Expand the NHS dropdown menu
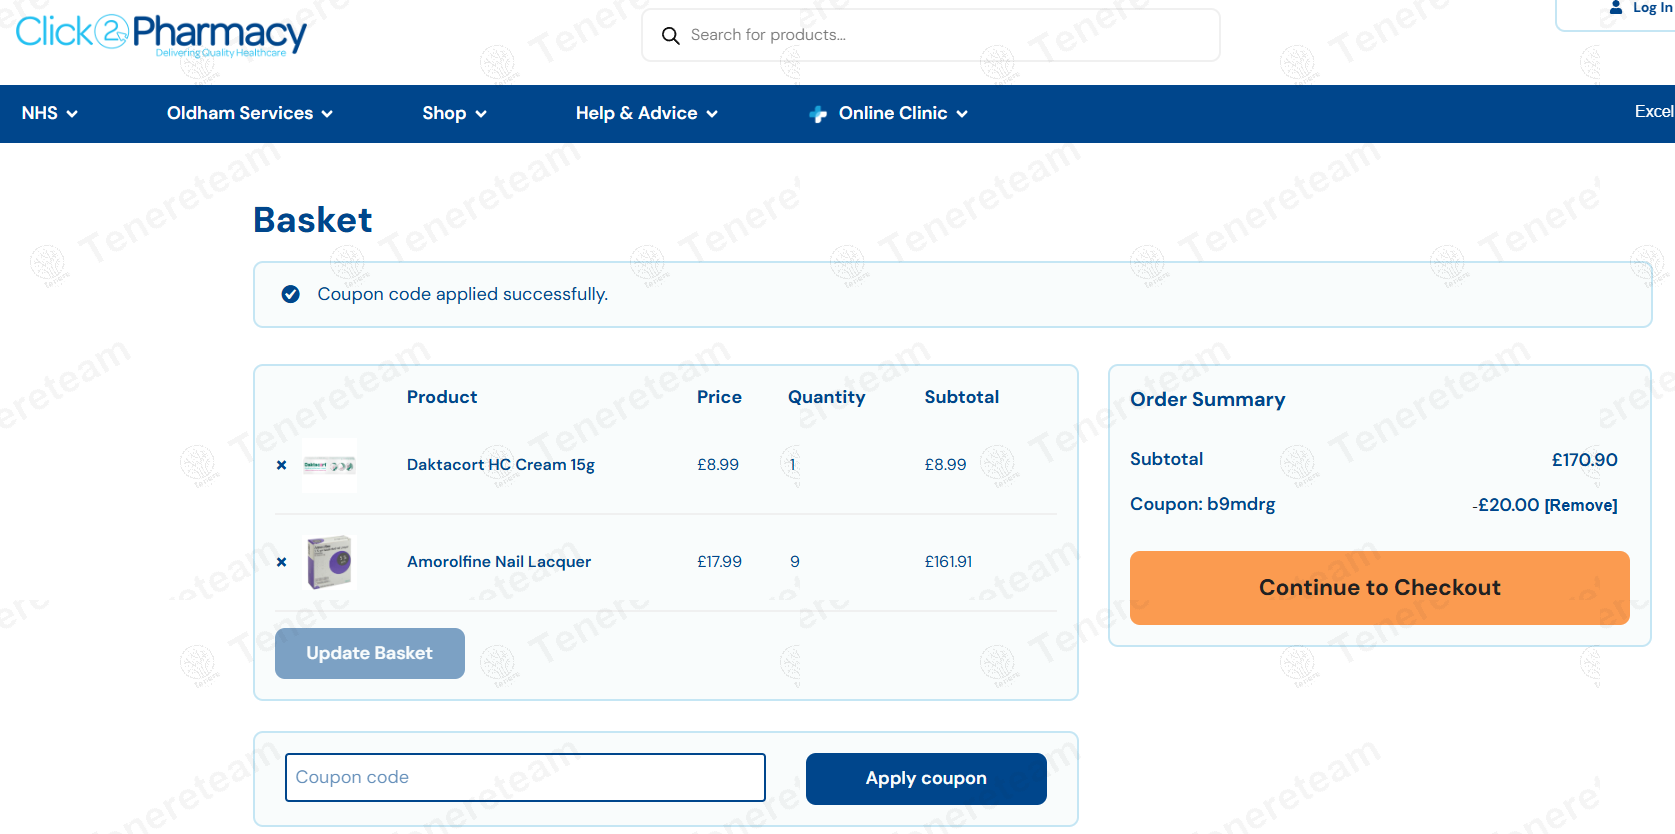 click(x=49, y=114)
